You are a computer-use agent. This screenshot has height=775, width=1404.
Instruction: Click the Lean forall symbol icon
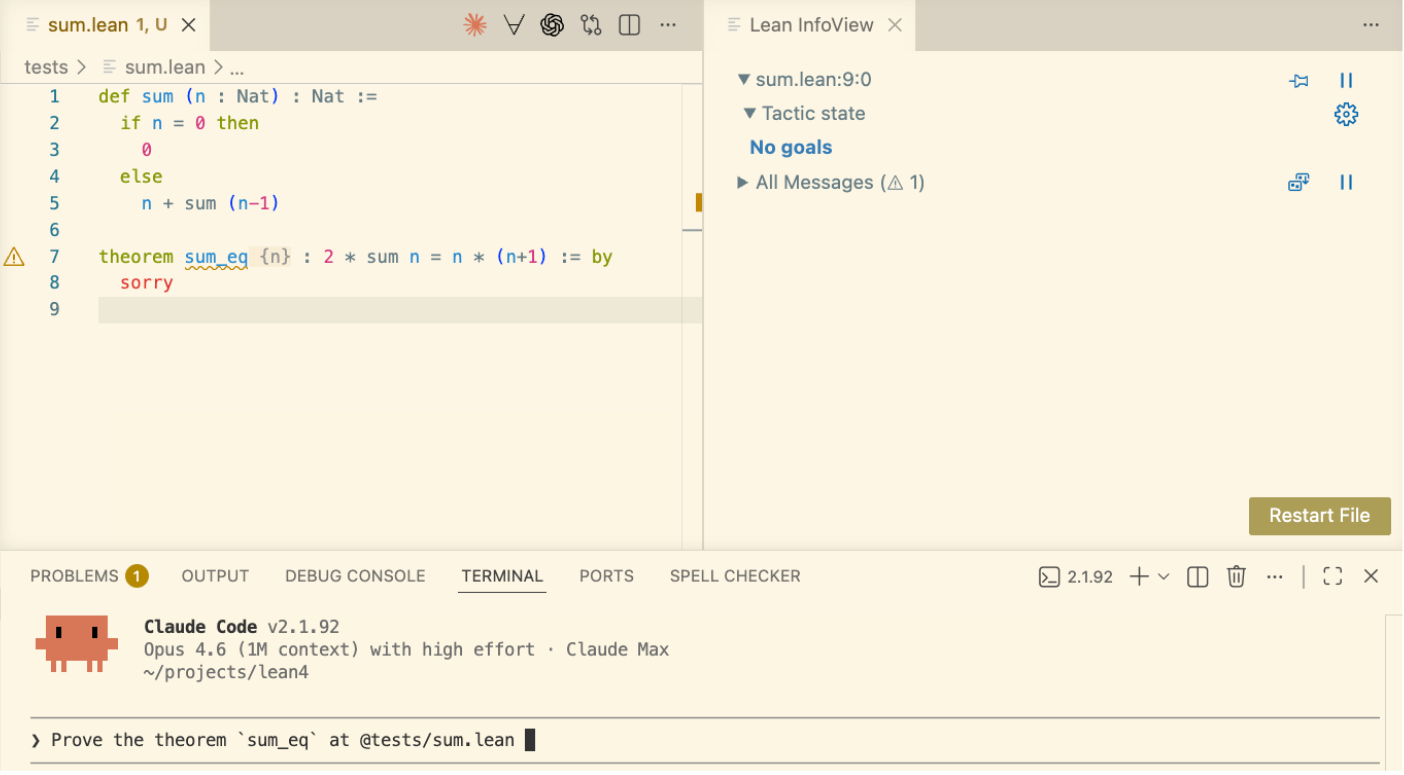514,25
